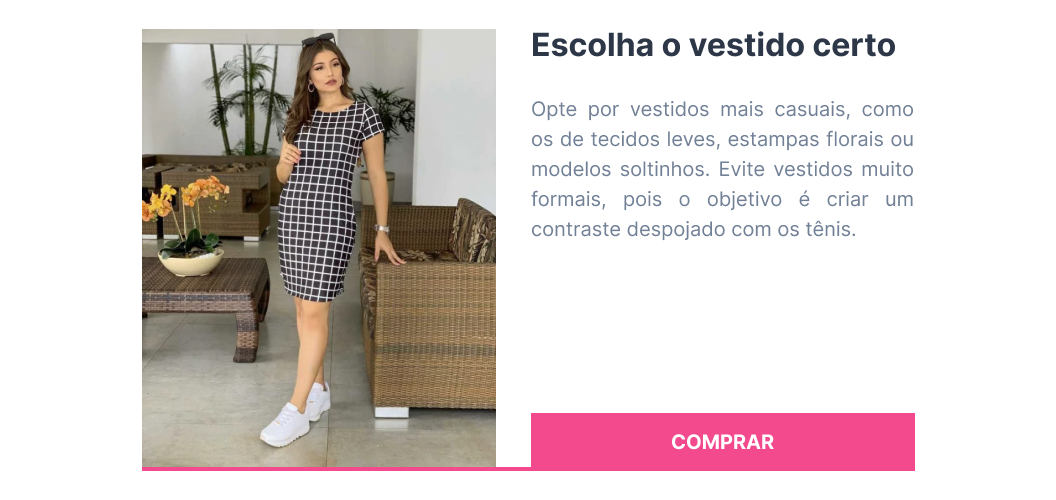The width and height of the screenshot is (1056, 500).
Task: Click the tall palm plant behind the model
Action: pyautogui.click(x=247, y=100)
